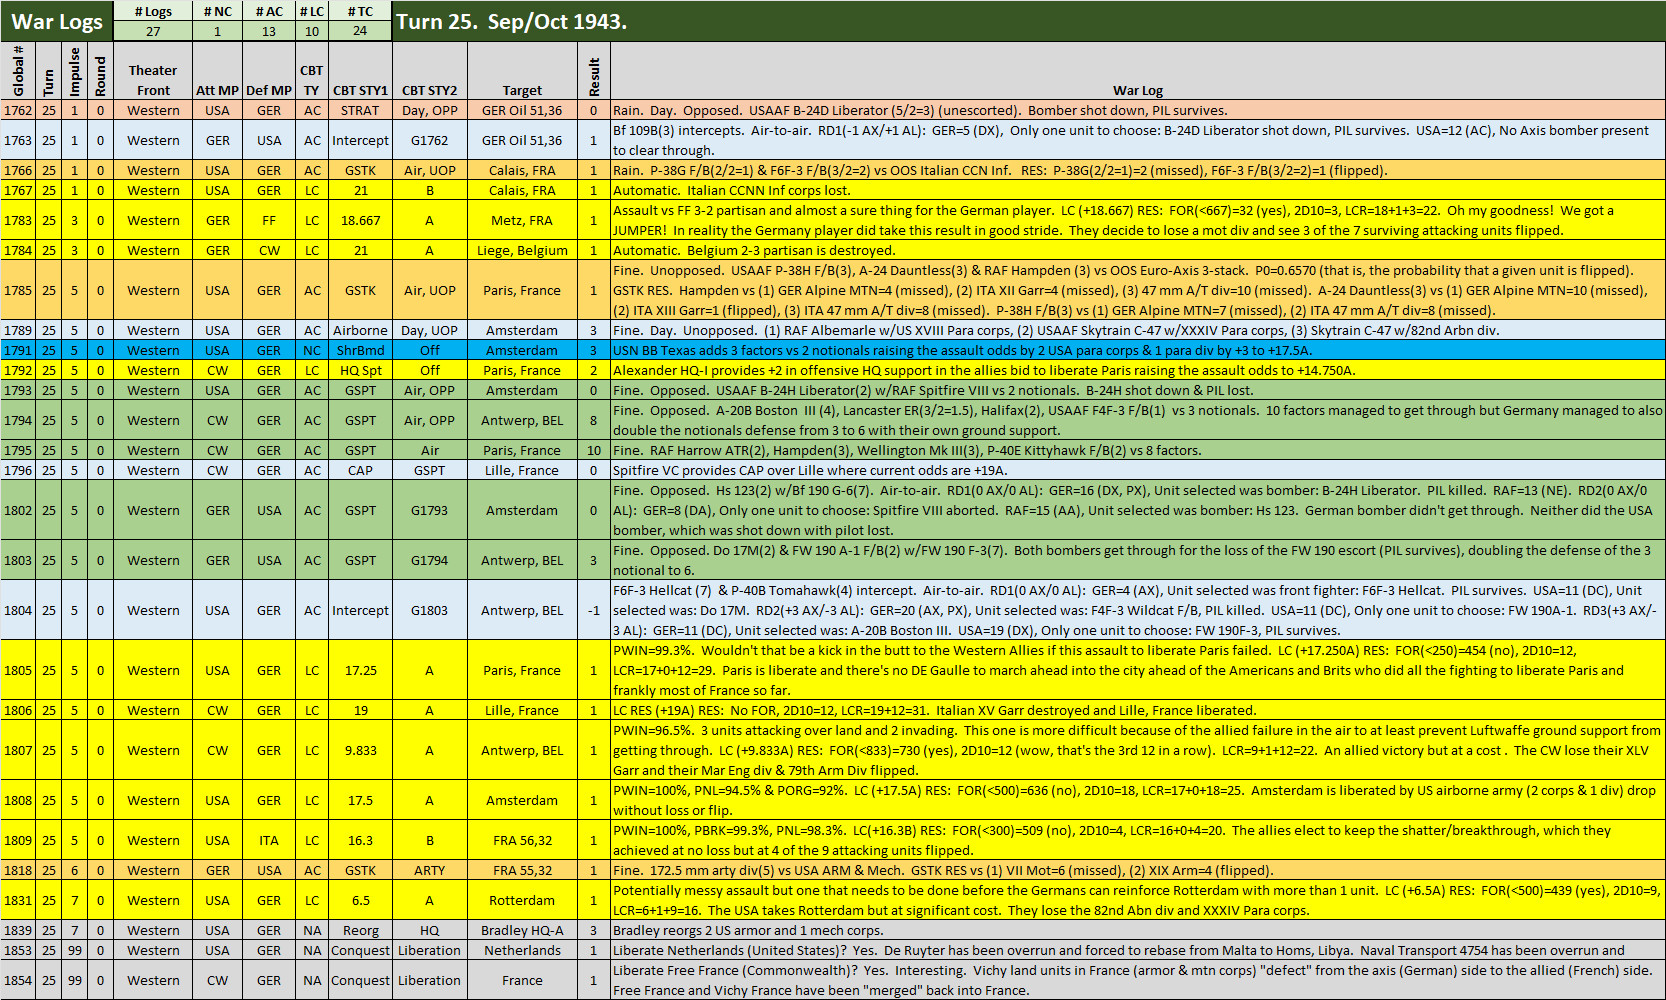The height and width of the screenshot is (1000, 1666).
Task: Click the "Alexander HQ-I provides +2" log entry
Action: 1138,370
